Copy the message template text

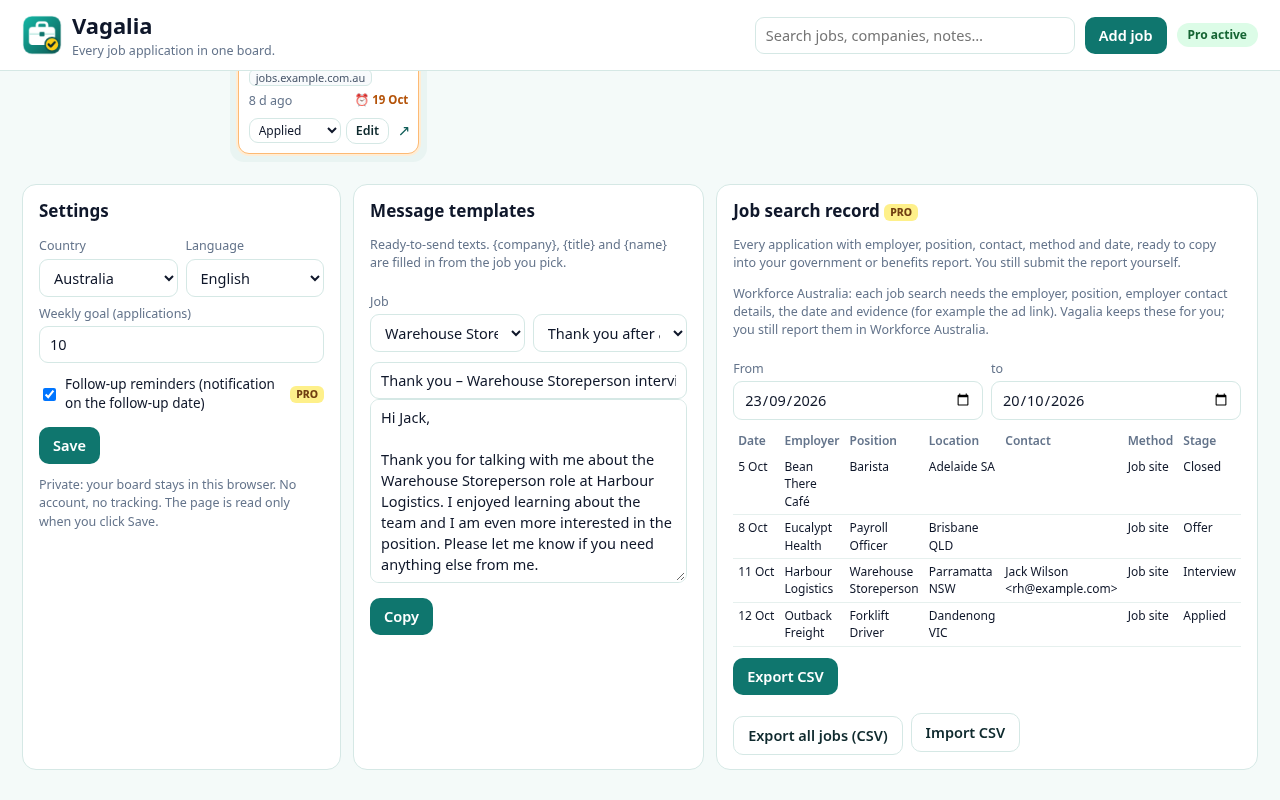[401, 616]
